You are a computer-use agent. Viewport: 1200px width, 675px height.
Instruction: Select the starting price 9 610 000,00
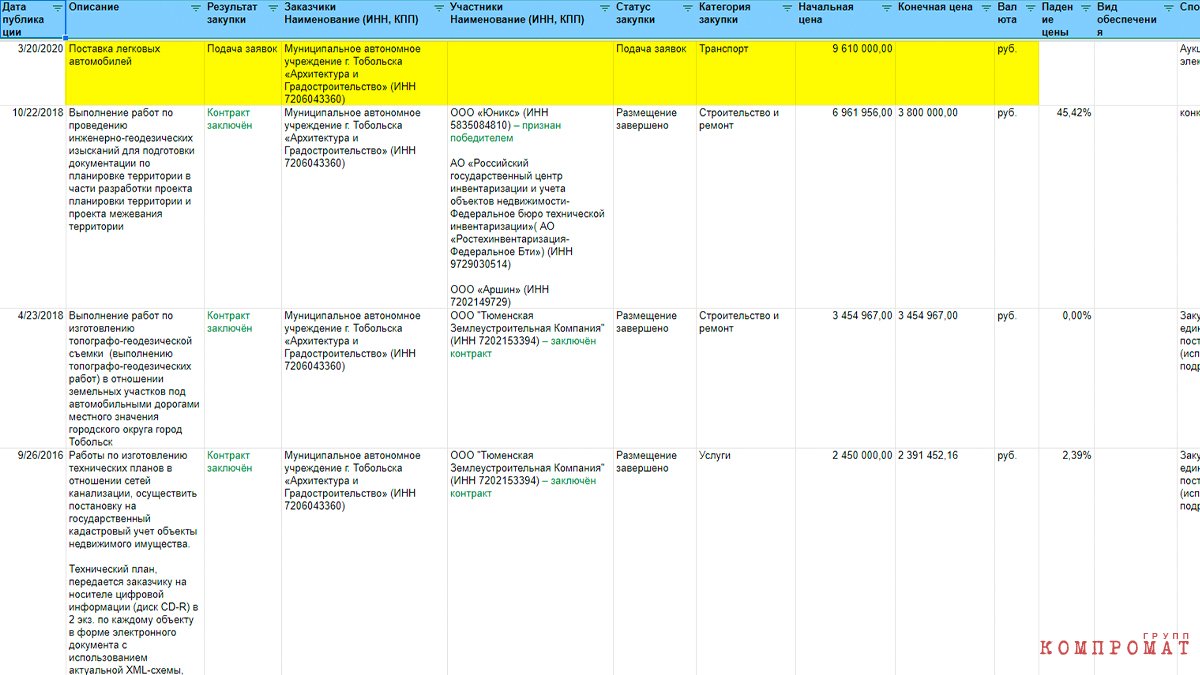click(x=845, y=72)
